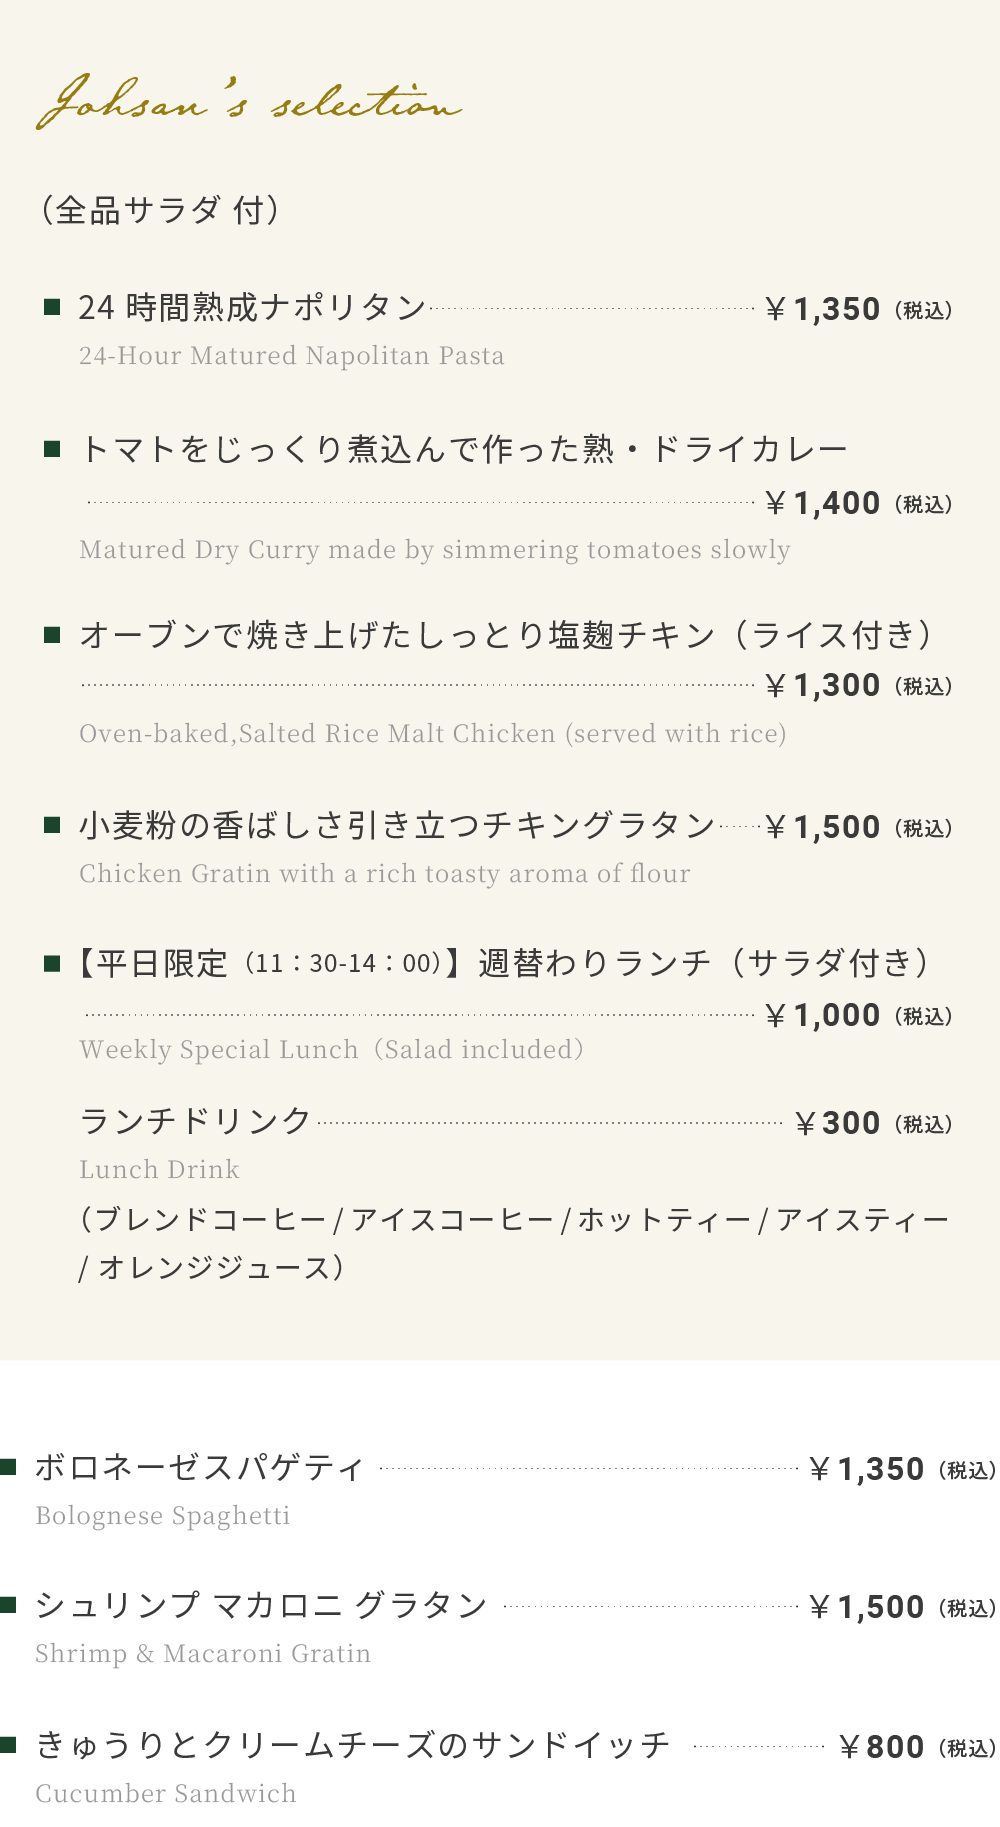Click the Johsan's selection script heading
The width and height of the screenshot is (1000, 1827).
(x=248, y=103)
